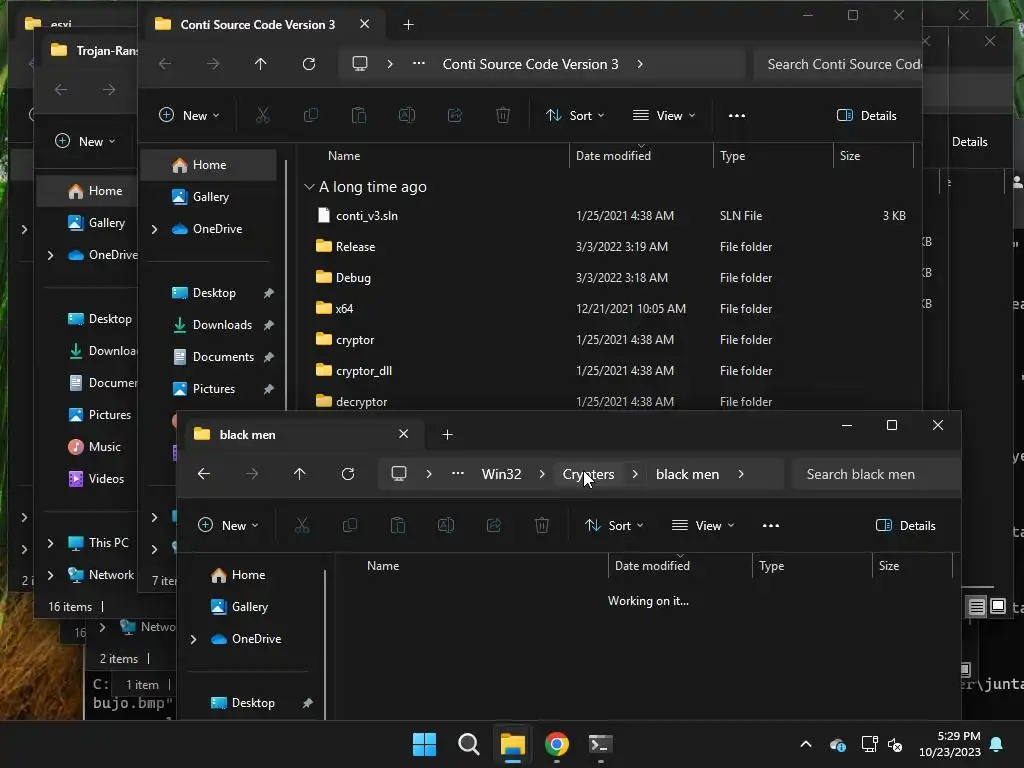The width and height of the screenshot is (1024, 768).
Task: Open New menu in Conti Source Code window
Action: click(189, 116)
